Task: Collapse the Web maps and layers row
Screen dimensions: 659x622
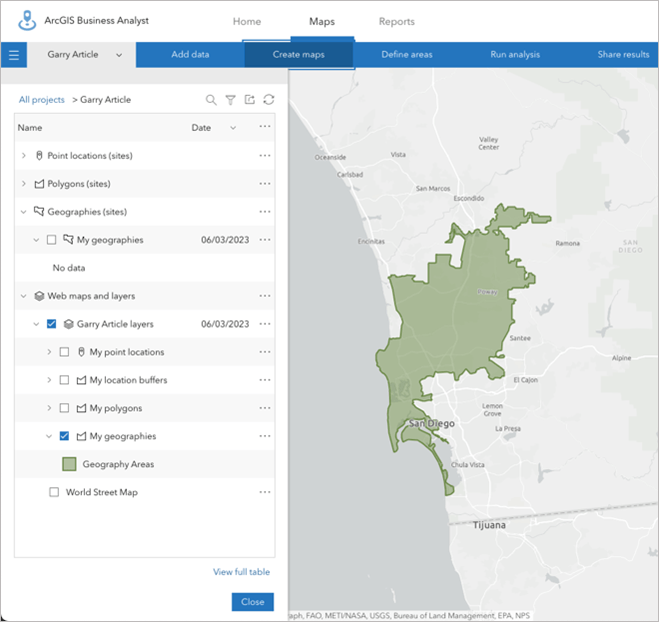Action: pos(24,296)
